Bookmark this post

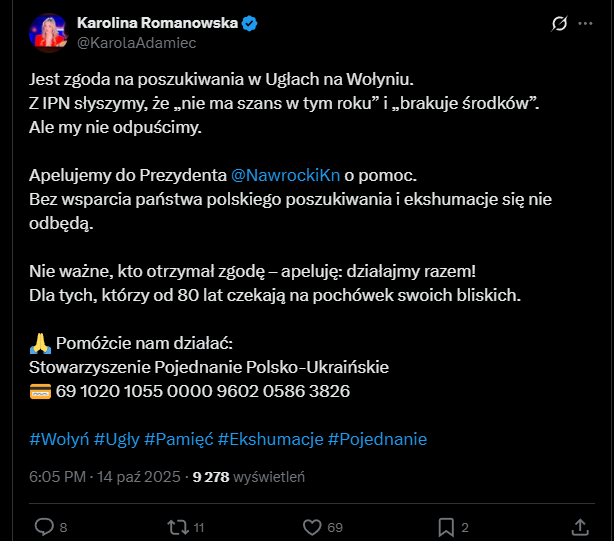(x=446, y=526)
